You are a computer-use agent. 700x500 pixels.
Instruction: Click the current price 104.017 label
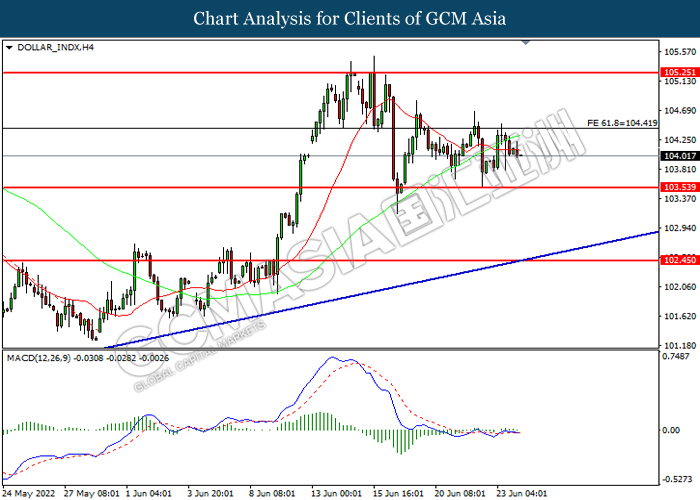[x=679, y=156]
